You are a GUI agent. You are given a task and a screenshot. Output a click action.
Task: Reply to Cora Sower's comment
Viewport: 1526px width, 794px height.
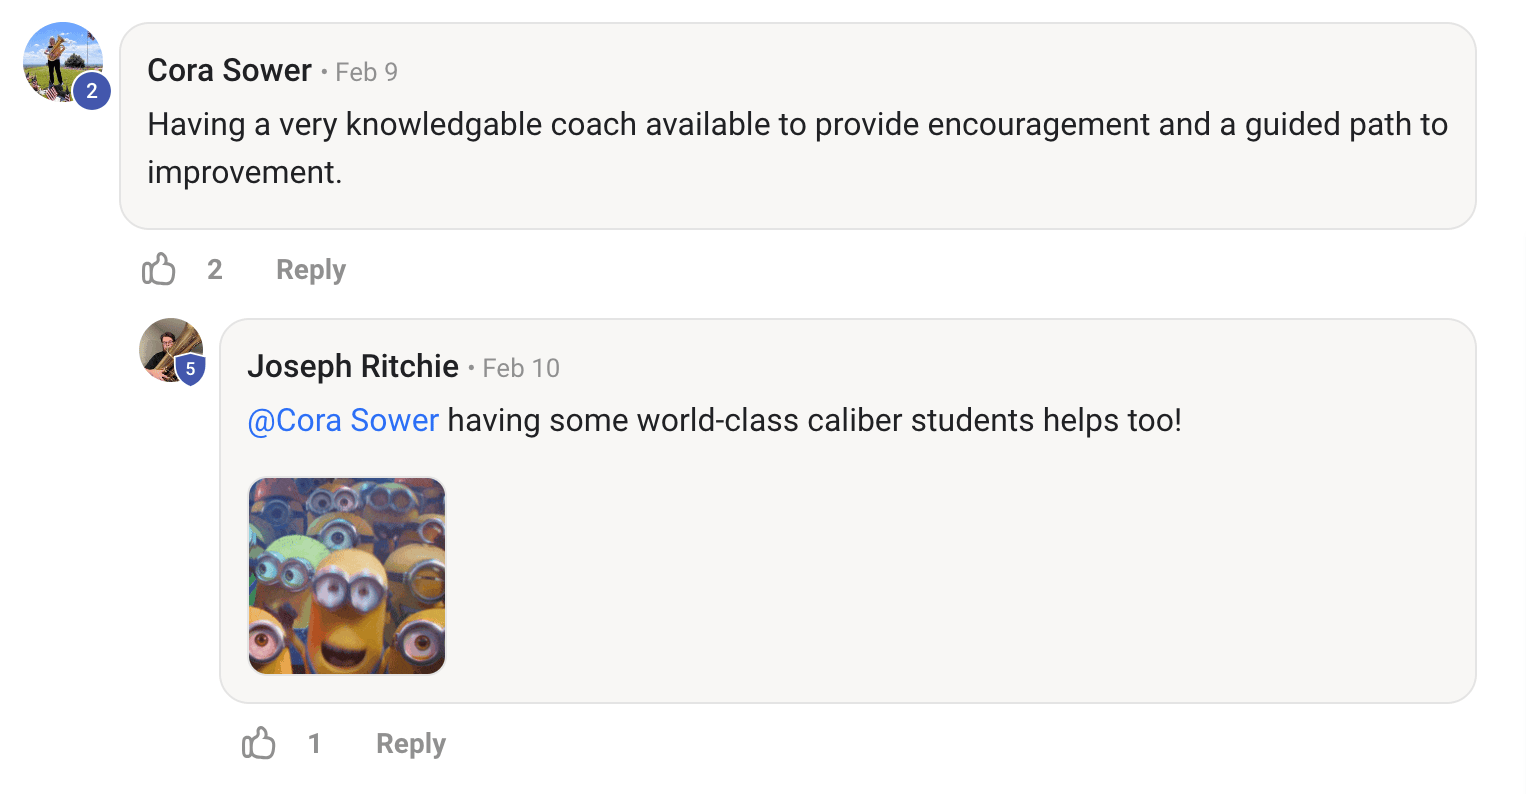point(310,270)
